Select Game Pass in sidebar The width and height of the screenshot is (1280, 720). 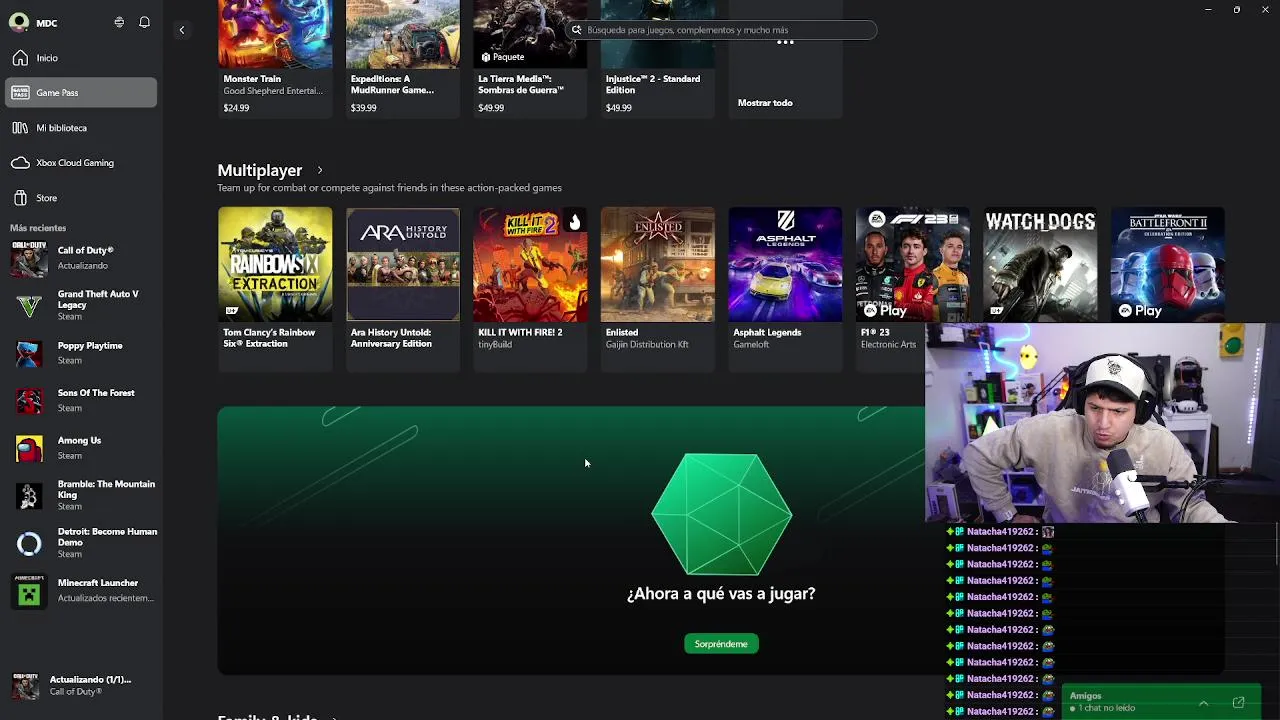(x=81, y=92)
